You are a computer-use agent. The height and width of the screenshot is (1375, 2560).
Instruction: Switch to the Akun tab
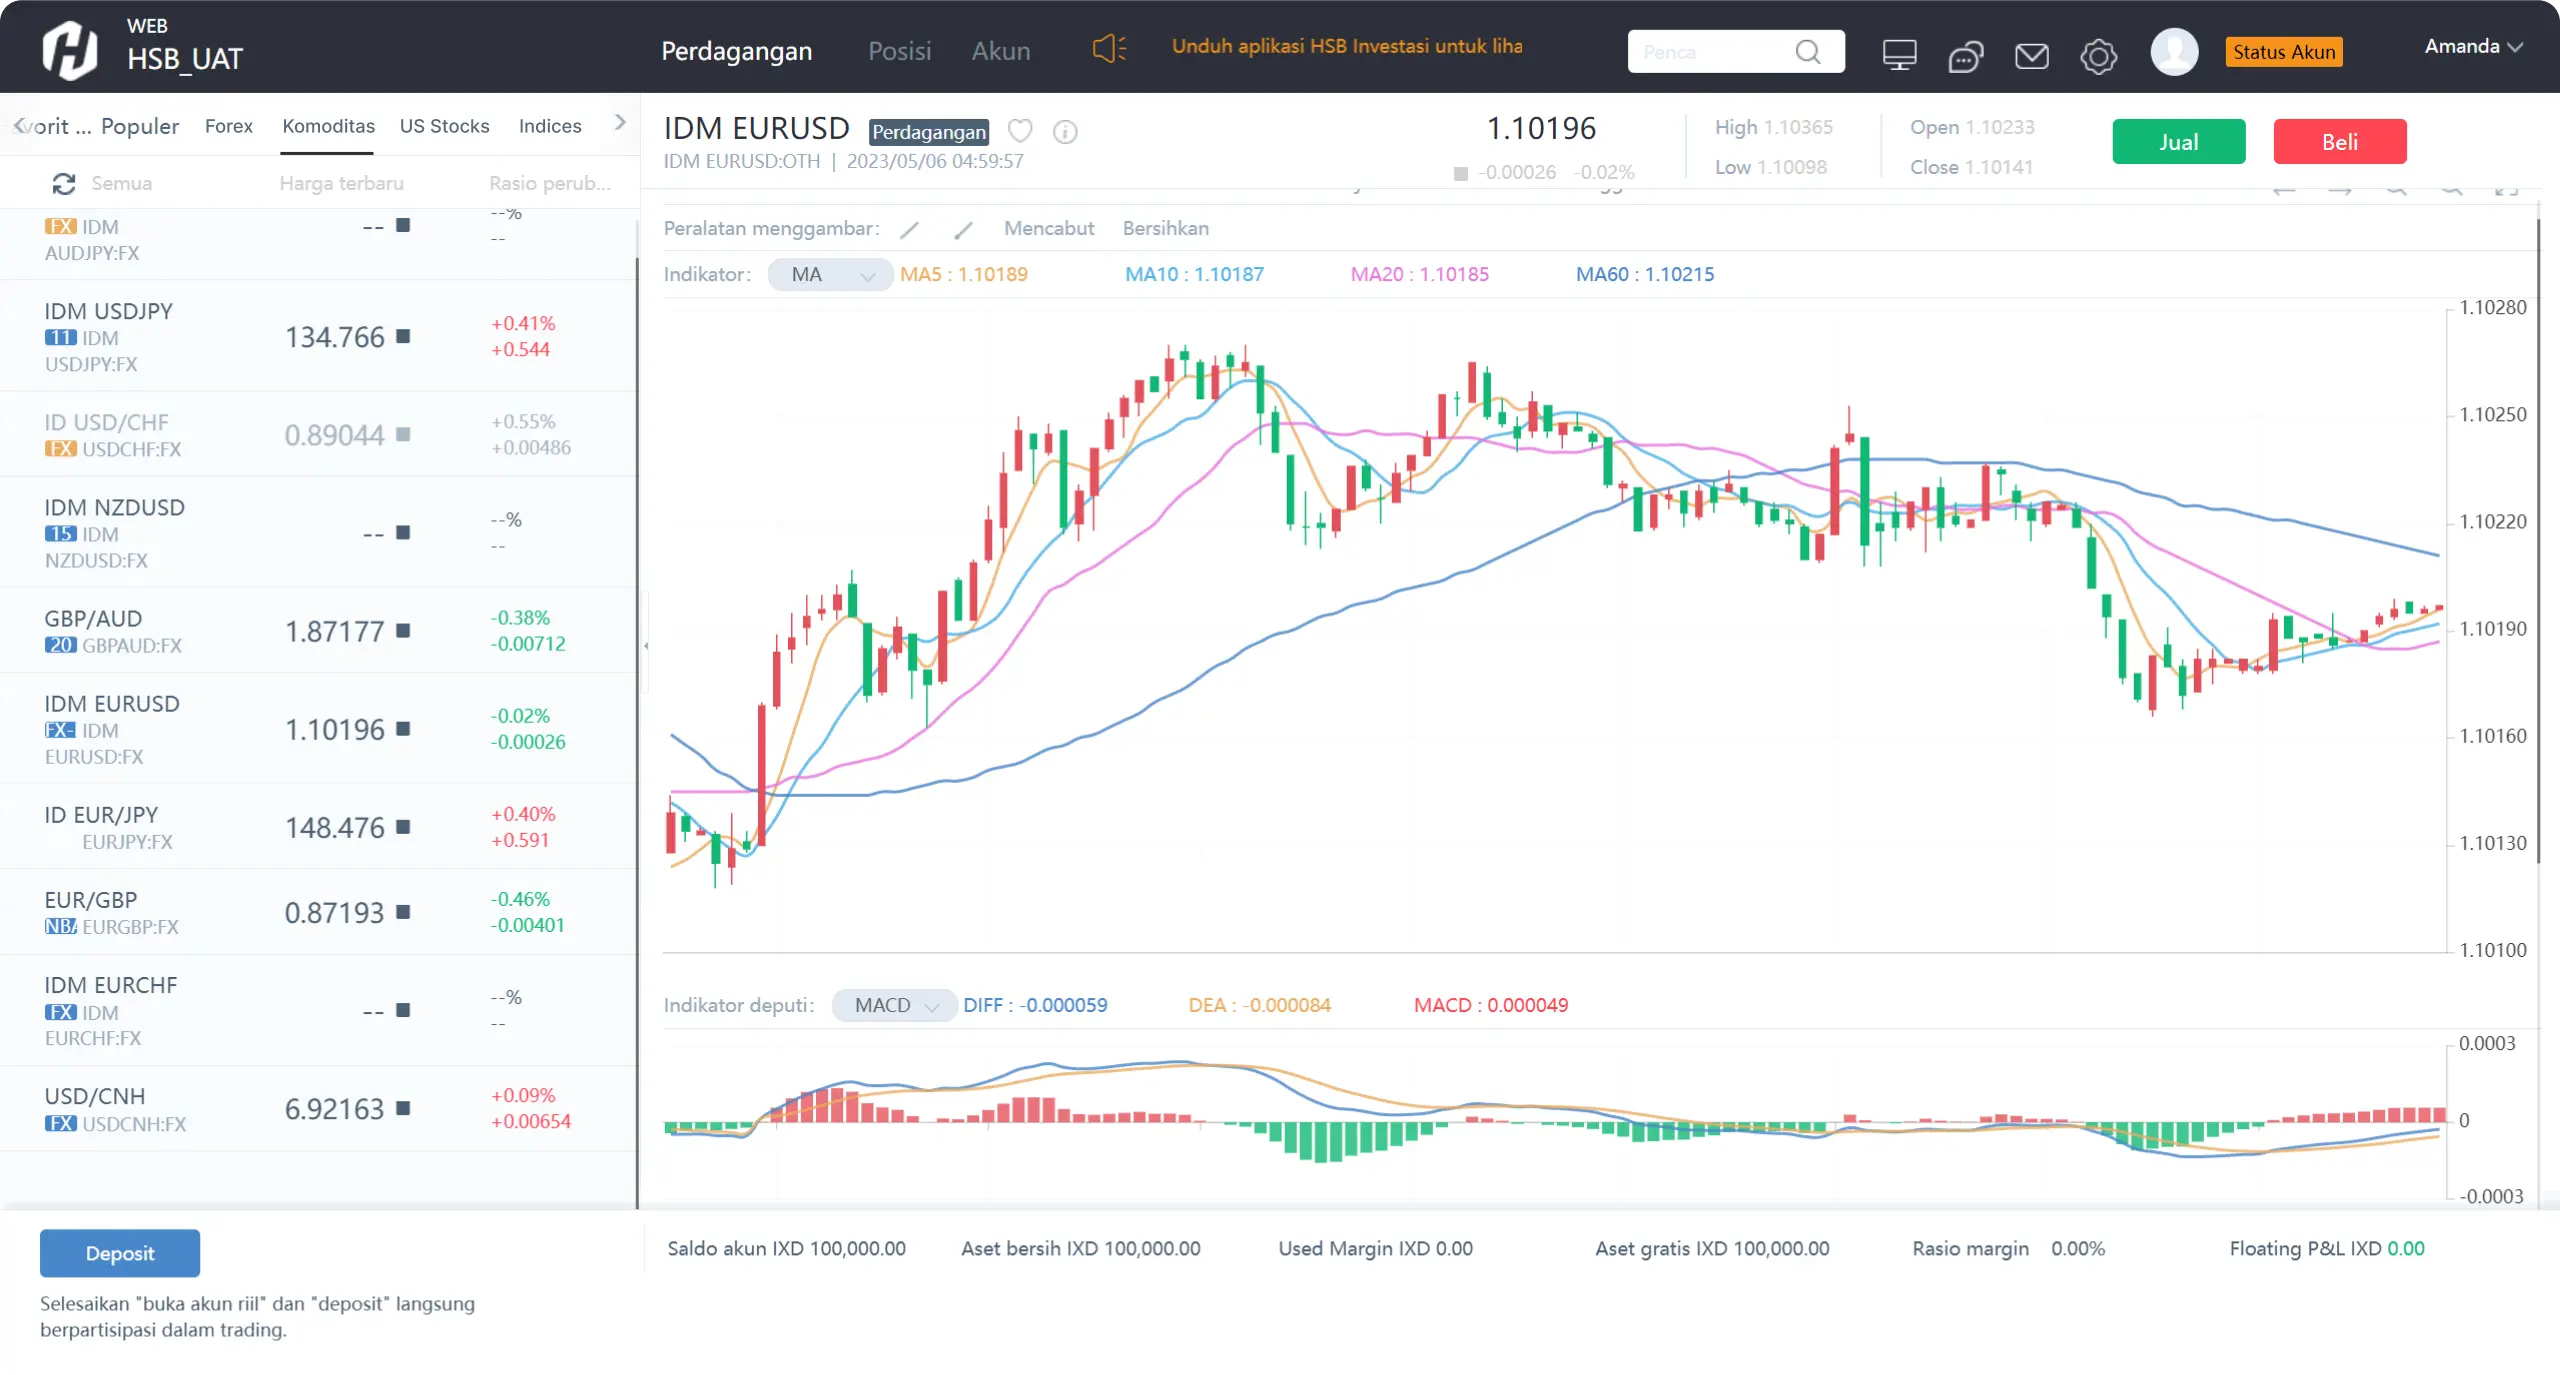(1001, 51)
